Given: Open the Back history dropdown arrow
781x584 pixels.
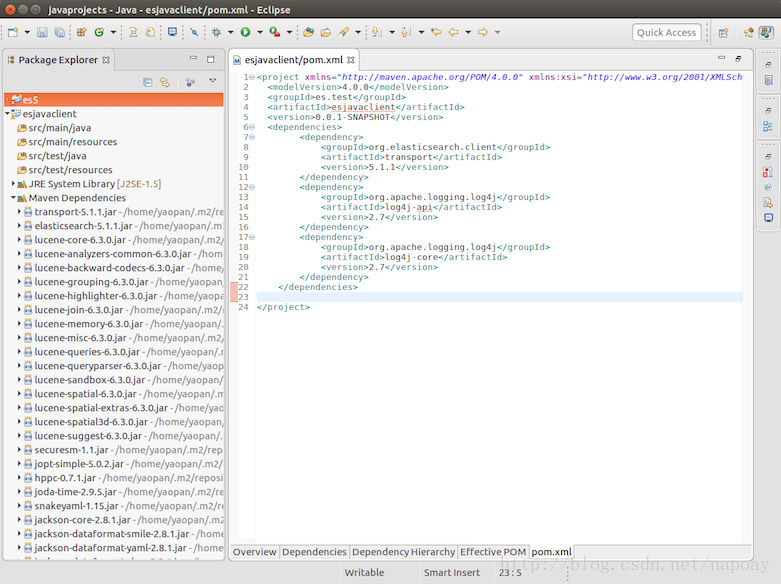Looking at the screenshot, I should click(468, 32).
